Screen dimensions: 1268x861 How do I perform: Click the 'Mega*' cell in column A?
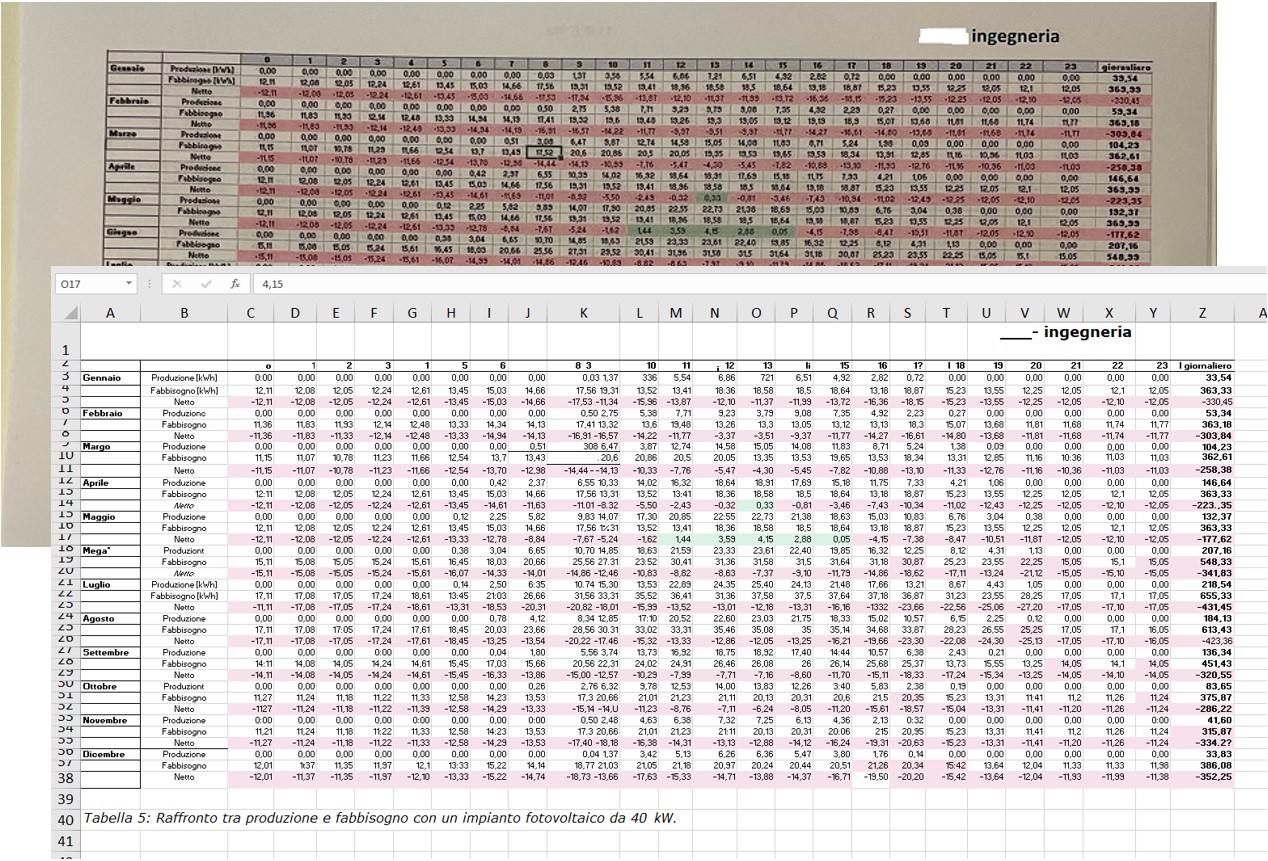pyautogui.click(x=110, y=549)
